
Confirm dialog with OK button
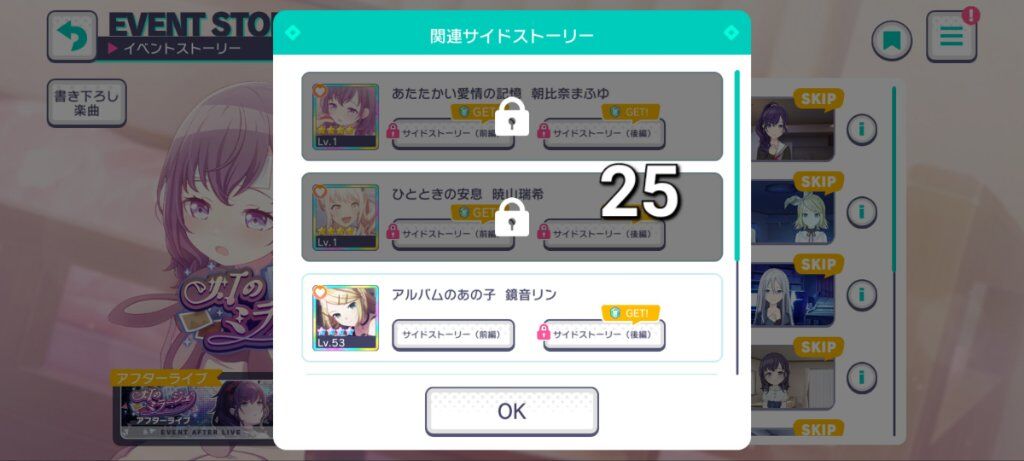coord(512,411)
